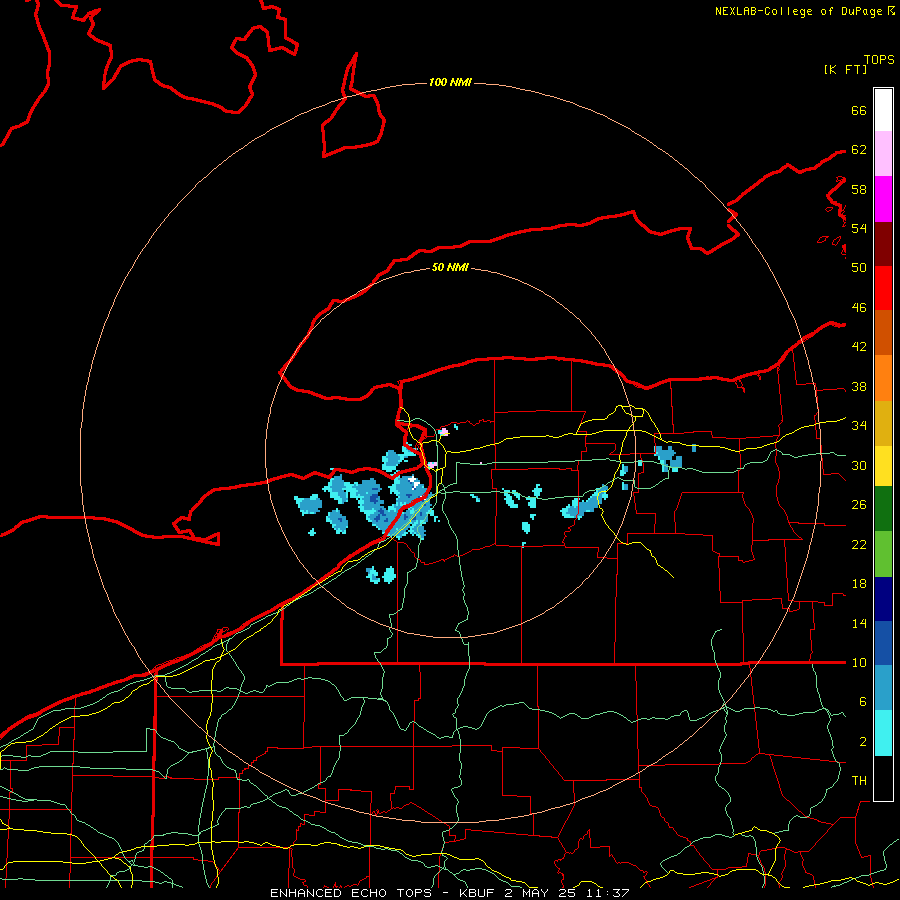The width and height of the screenshot is (900, 900).
Task: Click the "22" legend value
Action: [859, 545]
